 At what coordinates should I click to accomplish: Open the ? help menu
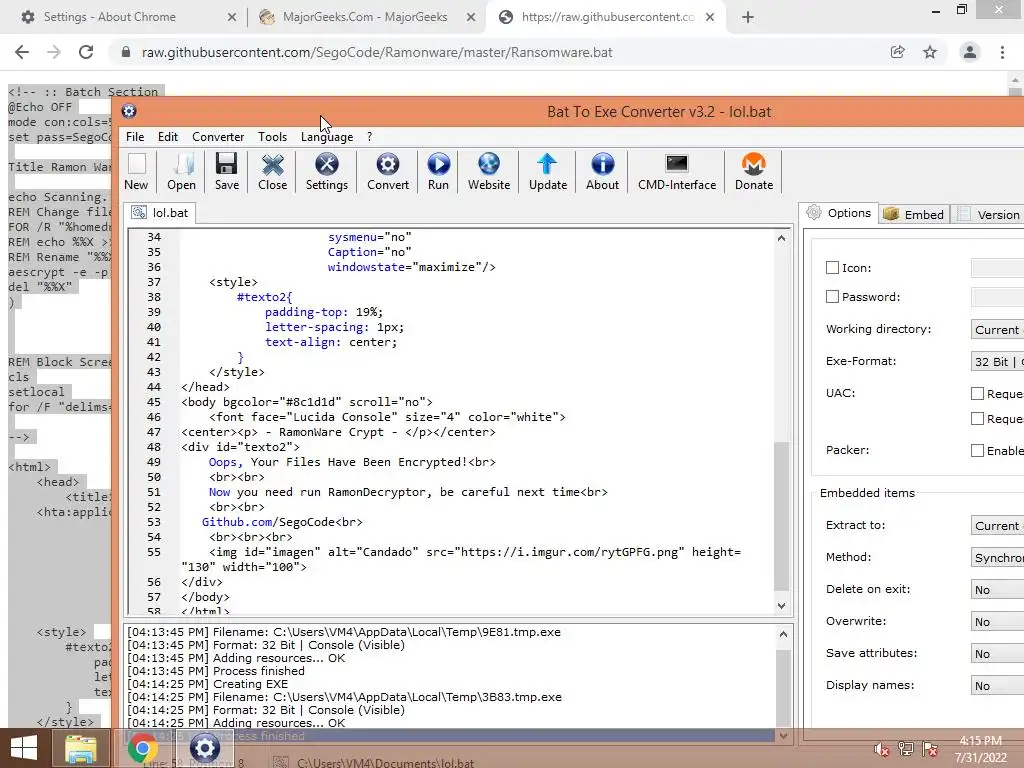pos(370,136)
